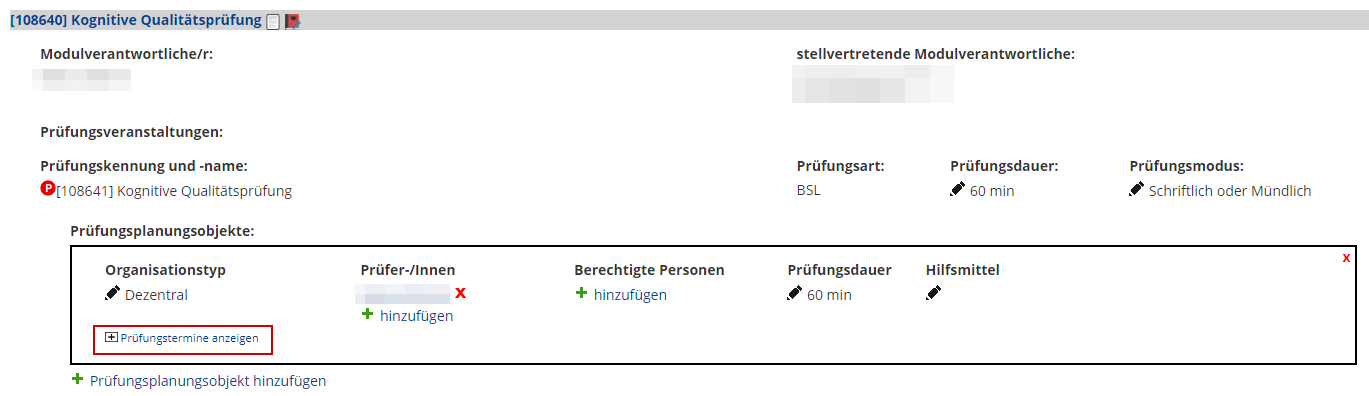Viewport: 1369px width, 396px height.
Task: Click hinzufügen under Berechtigte Personen
Action: (x=621, y=294)
